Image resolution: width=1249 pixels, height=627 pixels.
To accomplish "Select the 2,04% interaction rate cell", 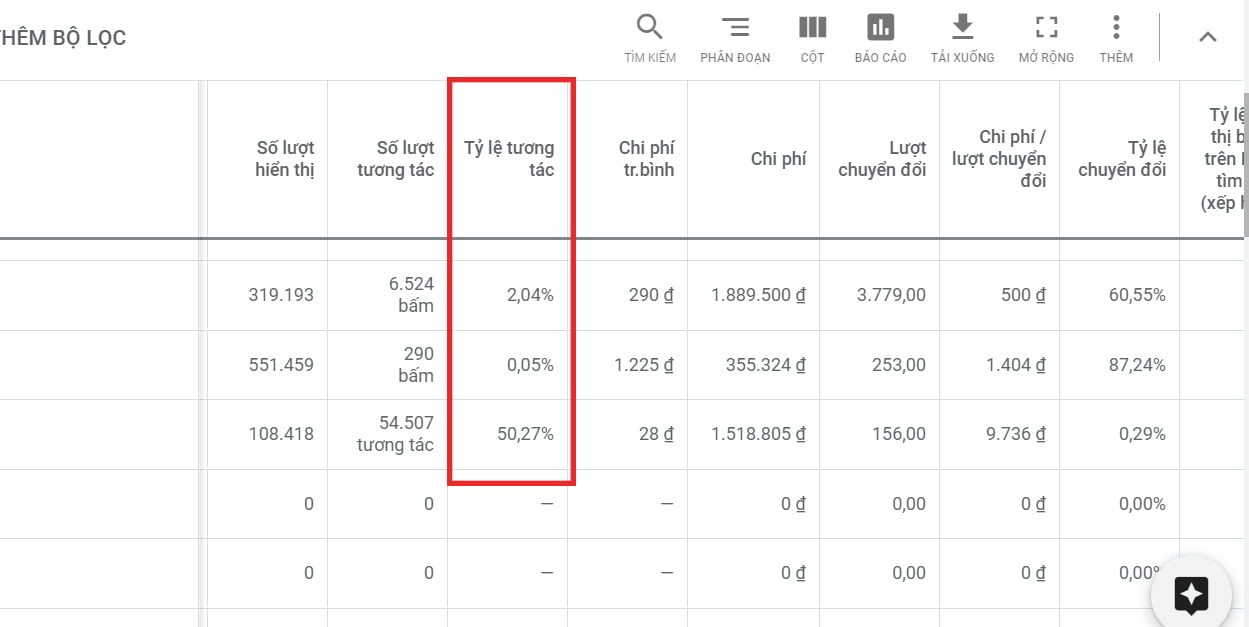I will pos(508,295).
